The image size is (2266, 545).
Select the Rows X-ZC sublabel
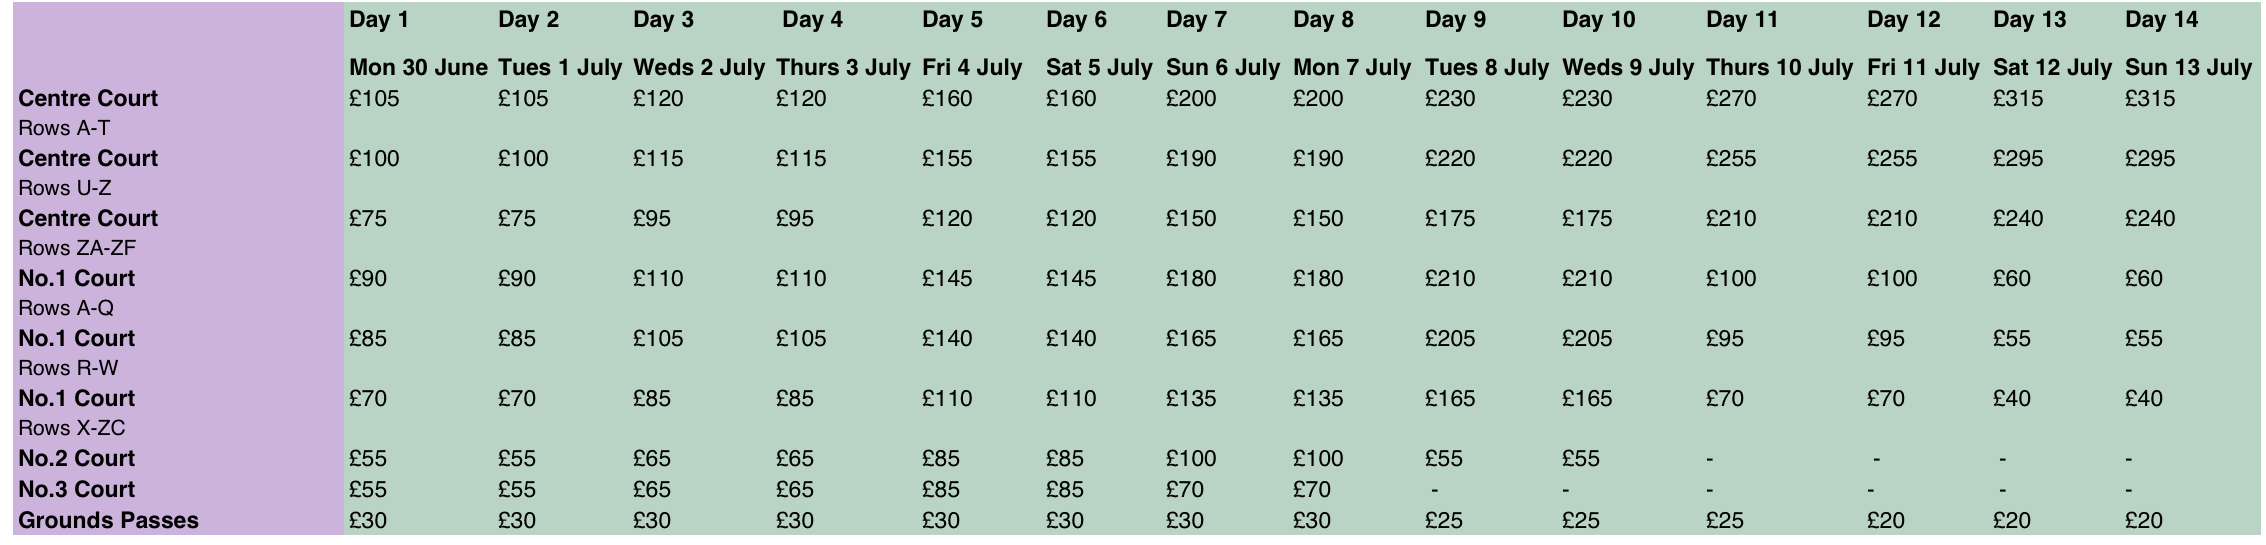pyautogui.click(x=72, y=428)
